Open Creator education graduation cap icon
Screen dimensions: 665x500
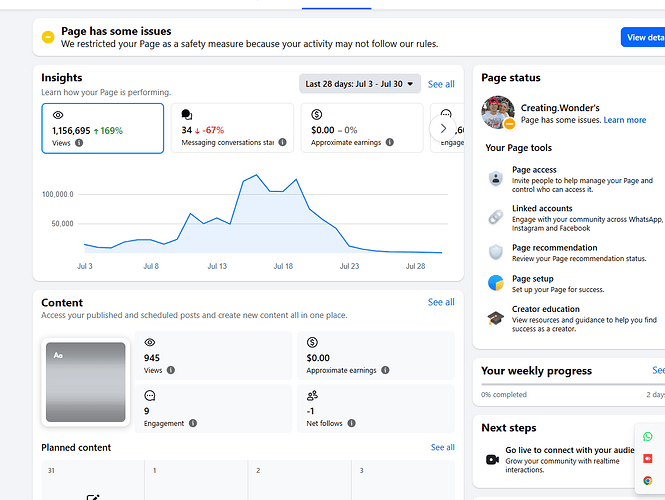(495, 318)
